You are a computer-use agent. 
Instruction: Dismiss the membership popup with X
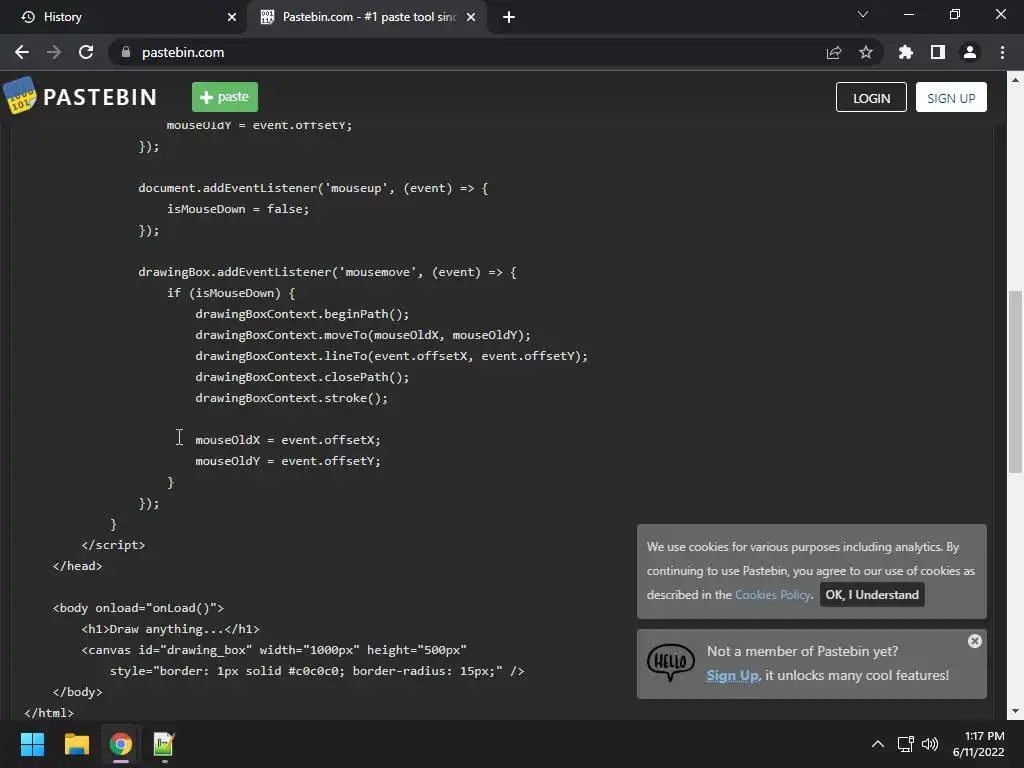coord(974,641)
